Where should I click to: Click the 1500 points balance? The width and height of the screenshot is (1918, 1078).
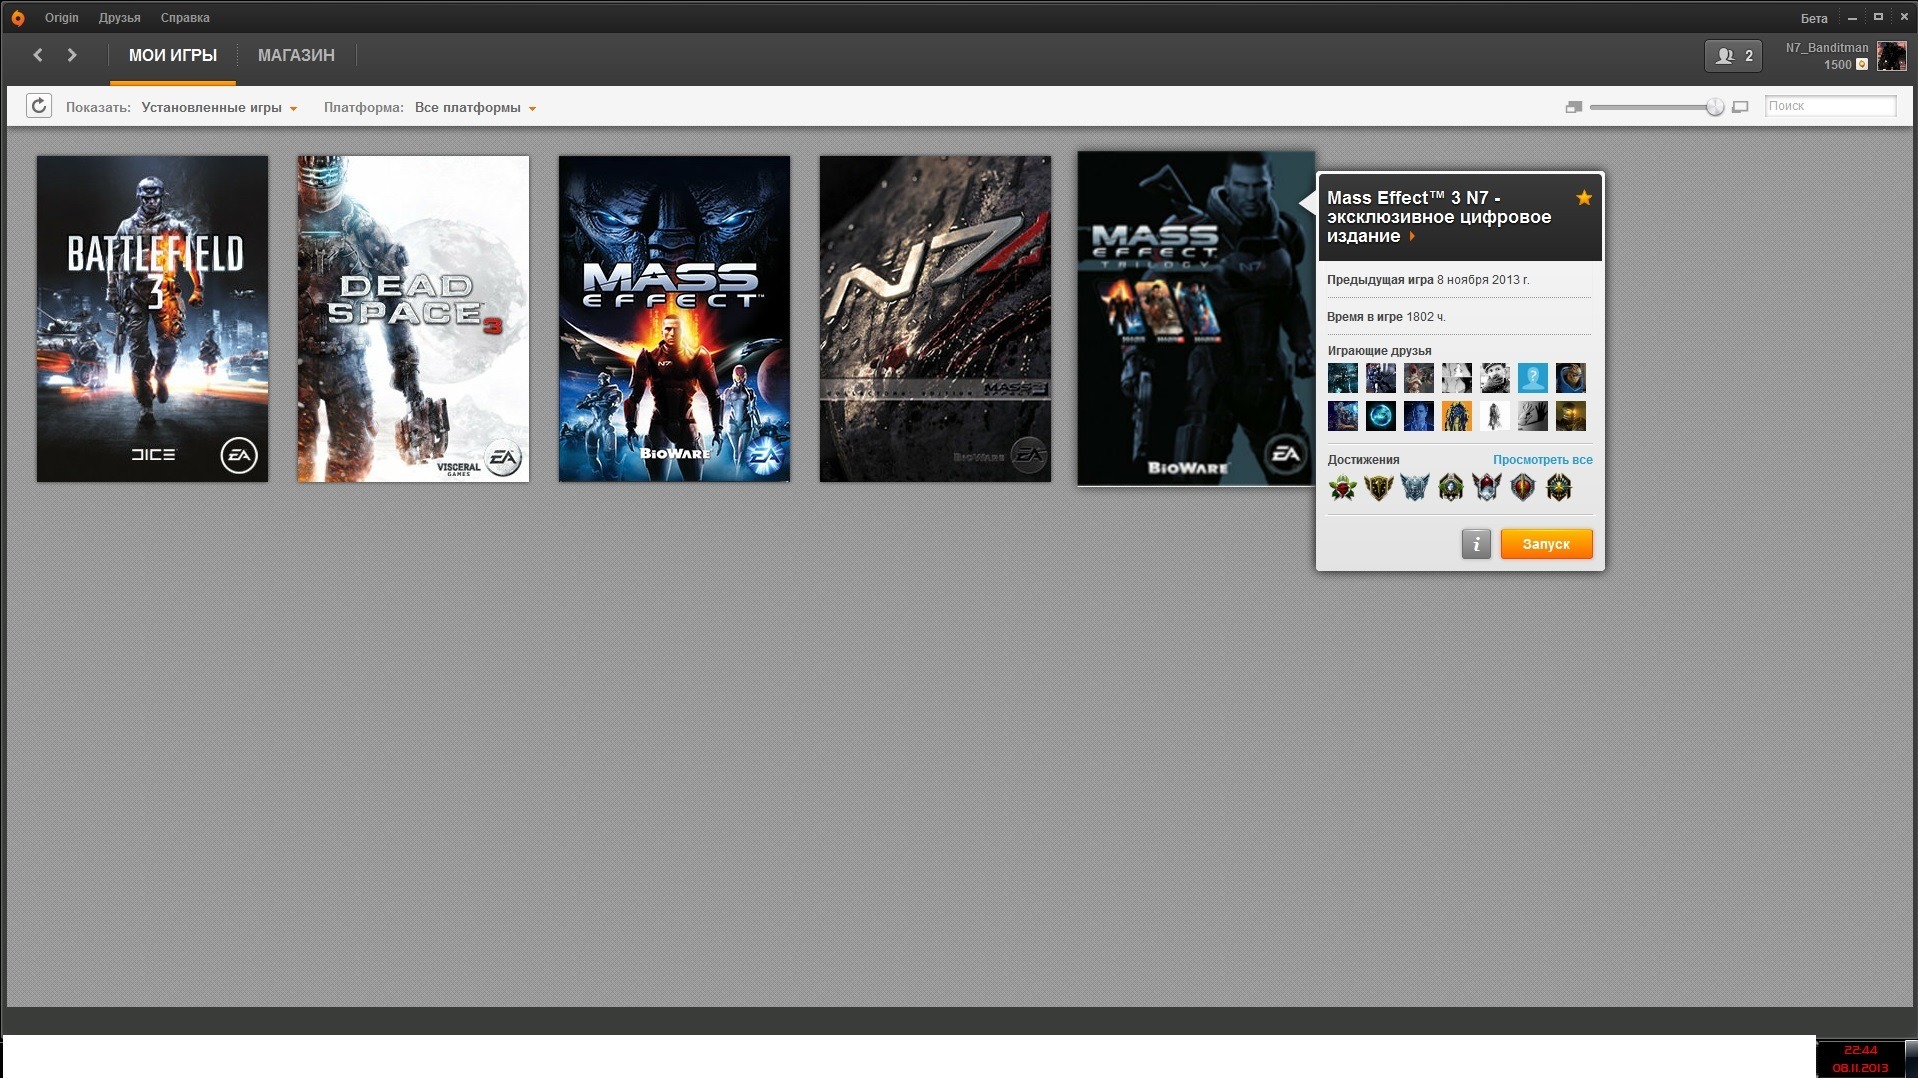pos(1838,65)
